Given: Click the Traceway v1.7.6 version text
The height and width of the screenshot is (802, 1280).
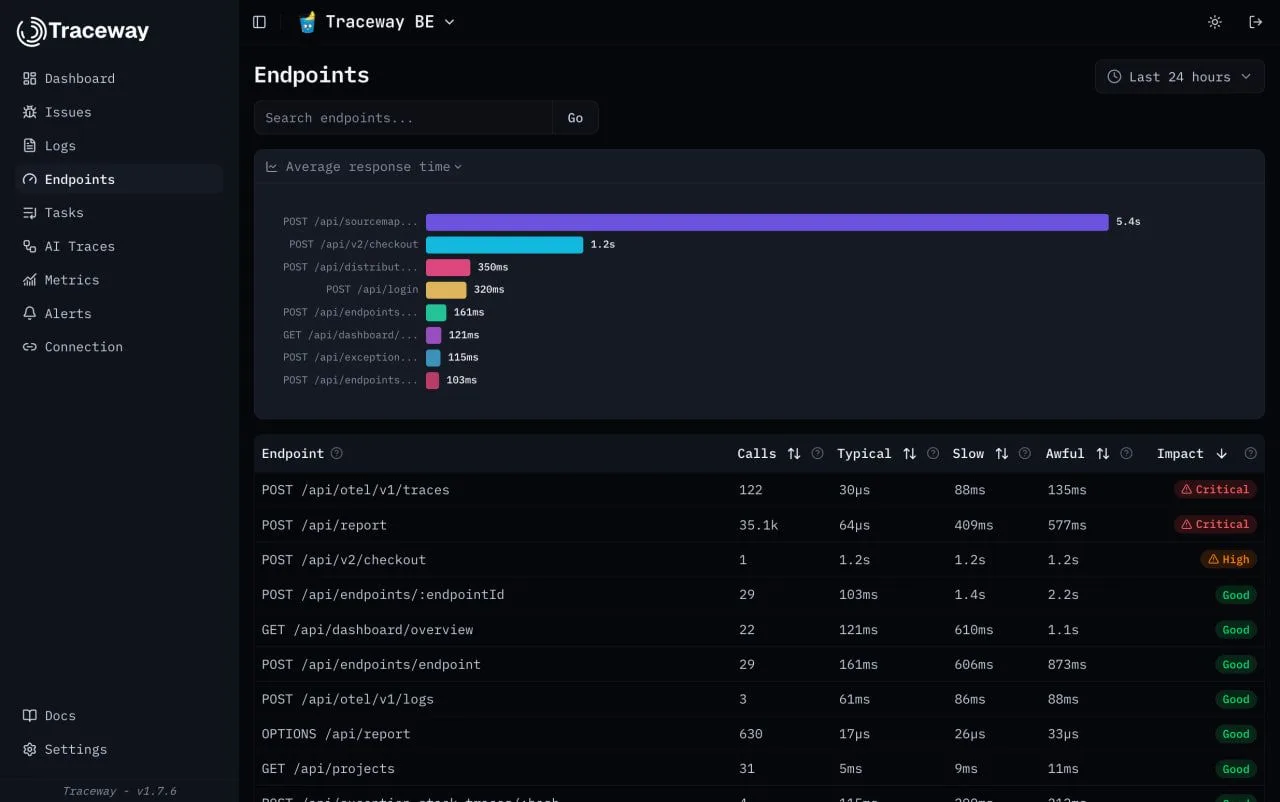Looking at the screenshot, I should (x=119, y=791).
